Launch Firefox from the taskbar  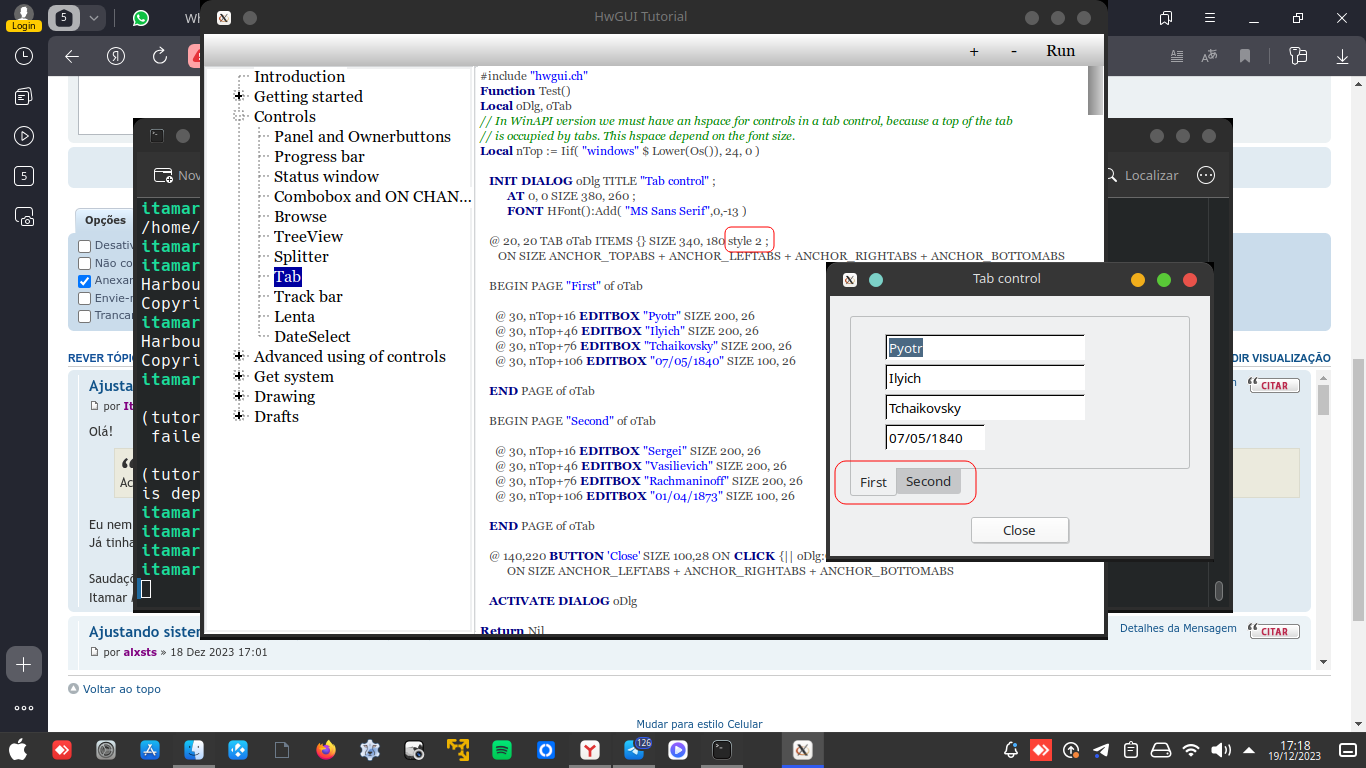pos(326,749)
